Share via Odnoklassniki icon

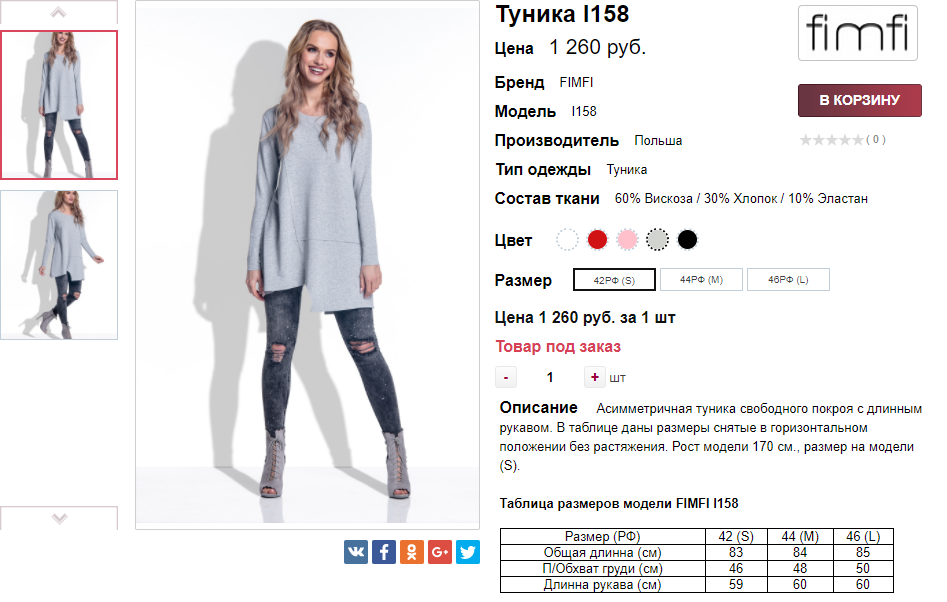pos(412,552)
